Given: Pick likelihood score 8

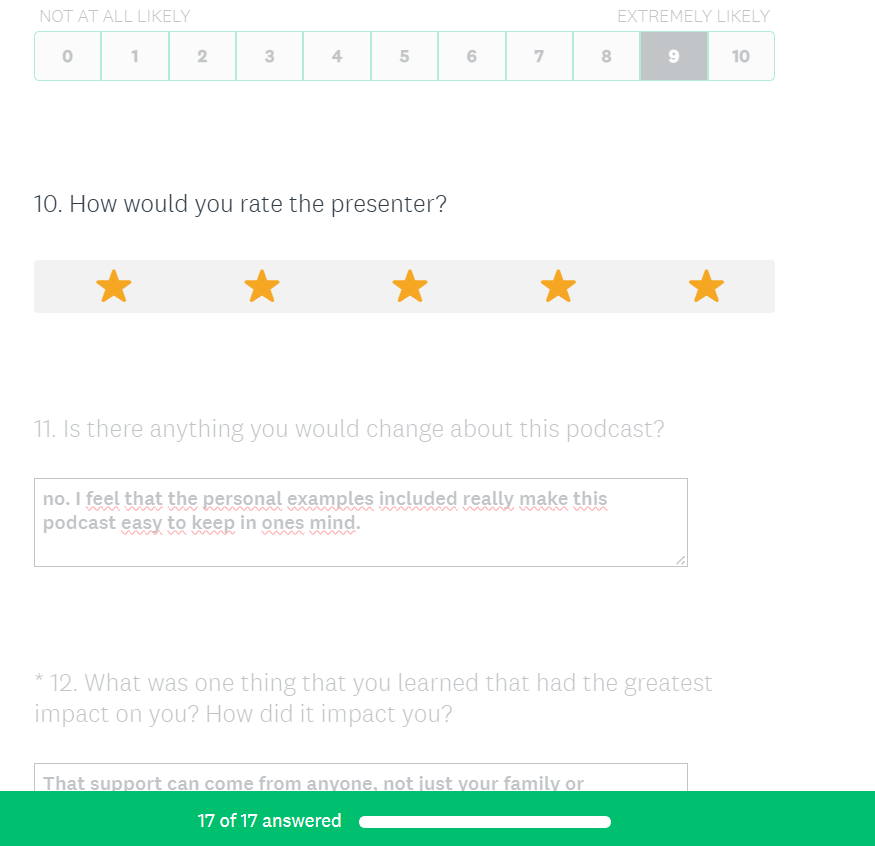Looking at the screenshot, I should 606,56.
